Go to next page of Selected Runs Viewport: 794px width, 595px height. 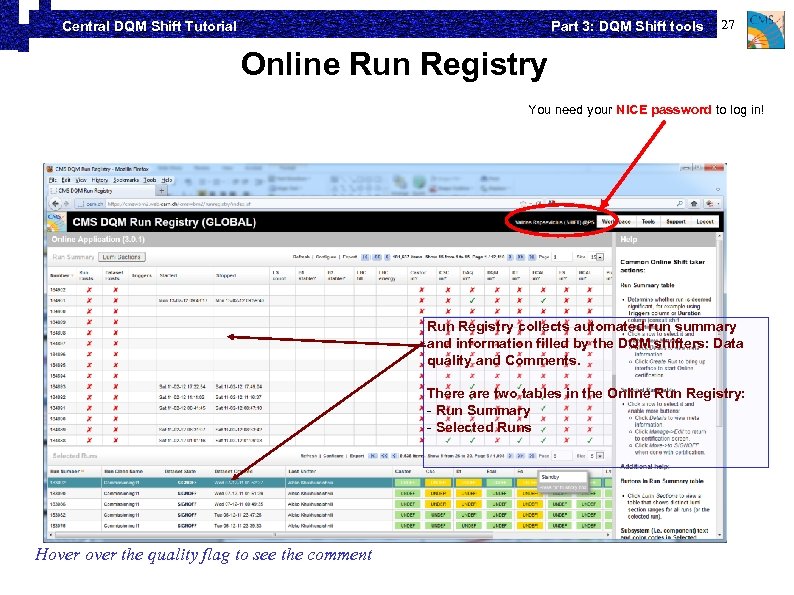tap(510, 456)
